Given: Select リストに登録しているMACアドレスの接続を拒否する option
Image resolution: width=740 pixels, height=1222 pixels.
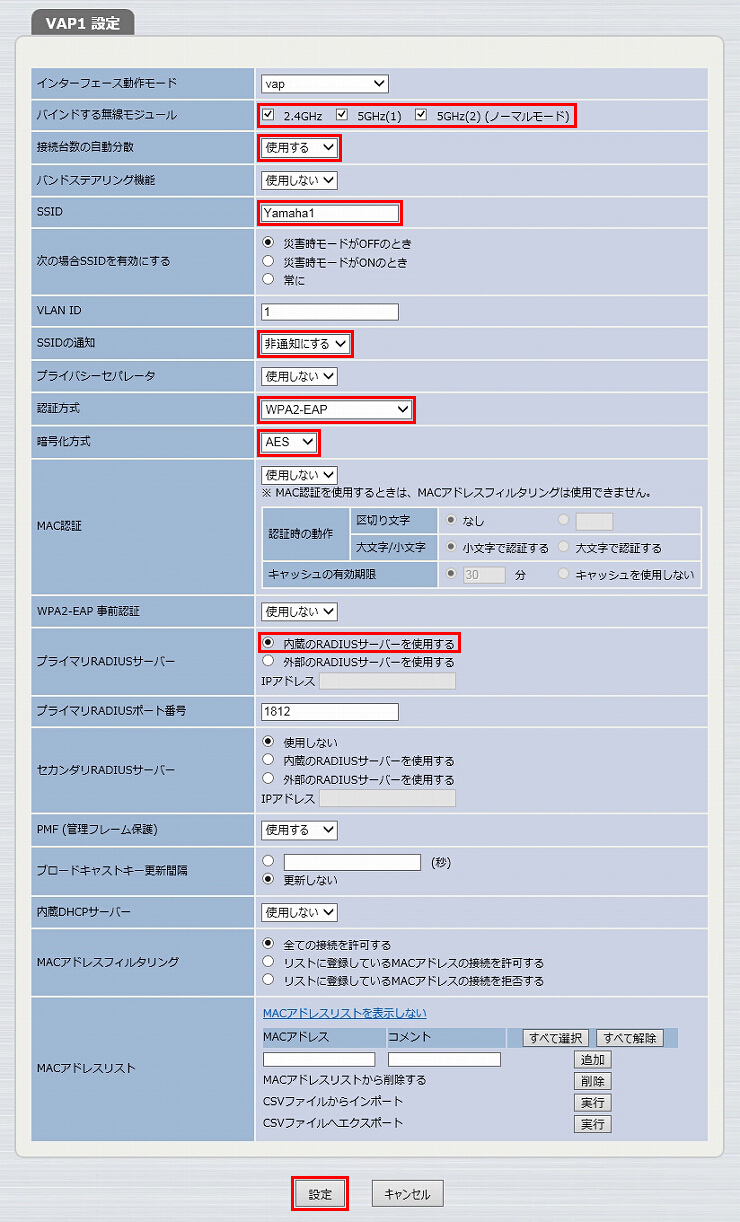Looking at the screenshot, I should tap(268, 980).
